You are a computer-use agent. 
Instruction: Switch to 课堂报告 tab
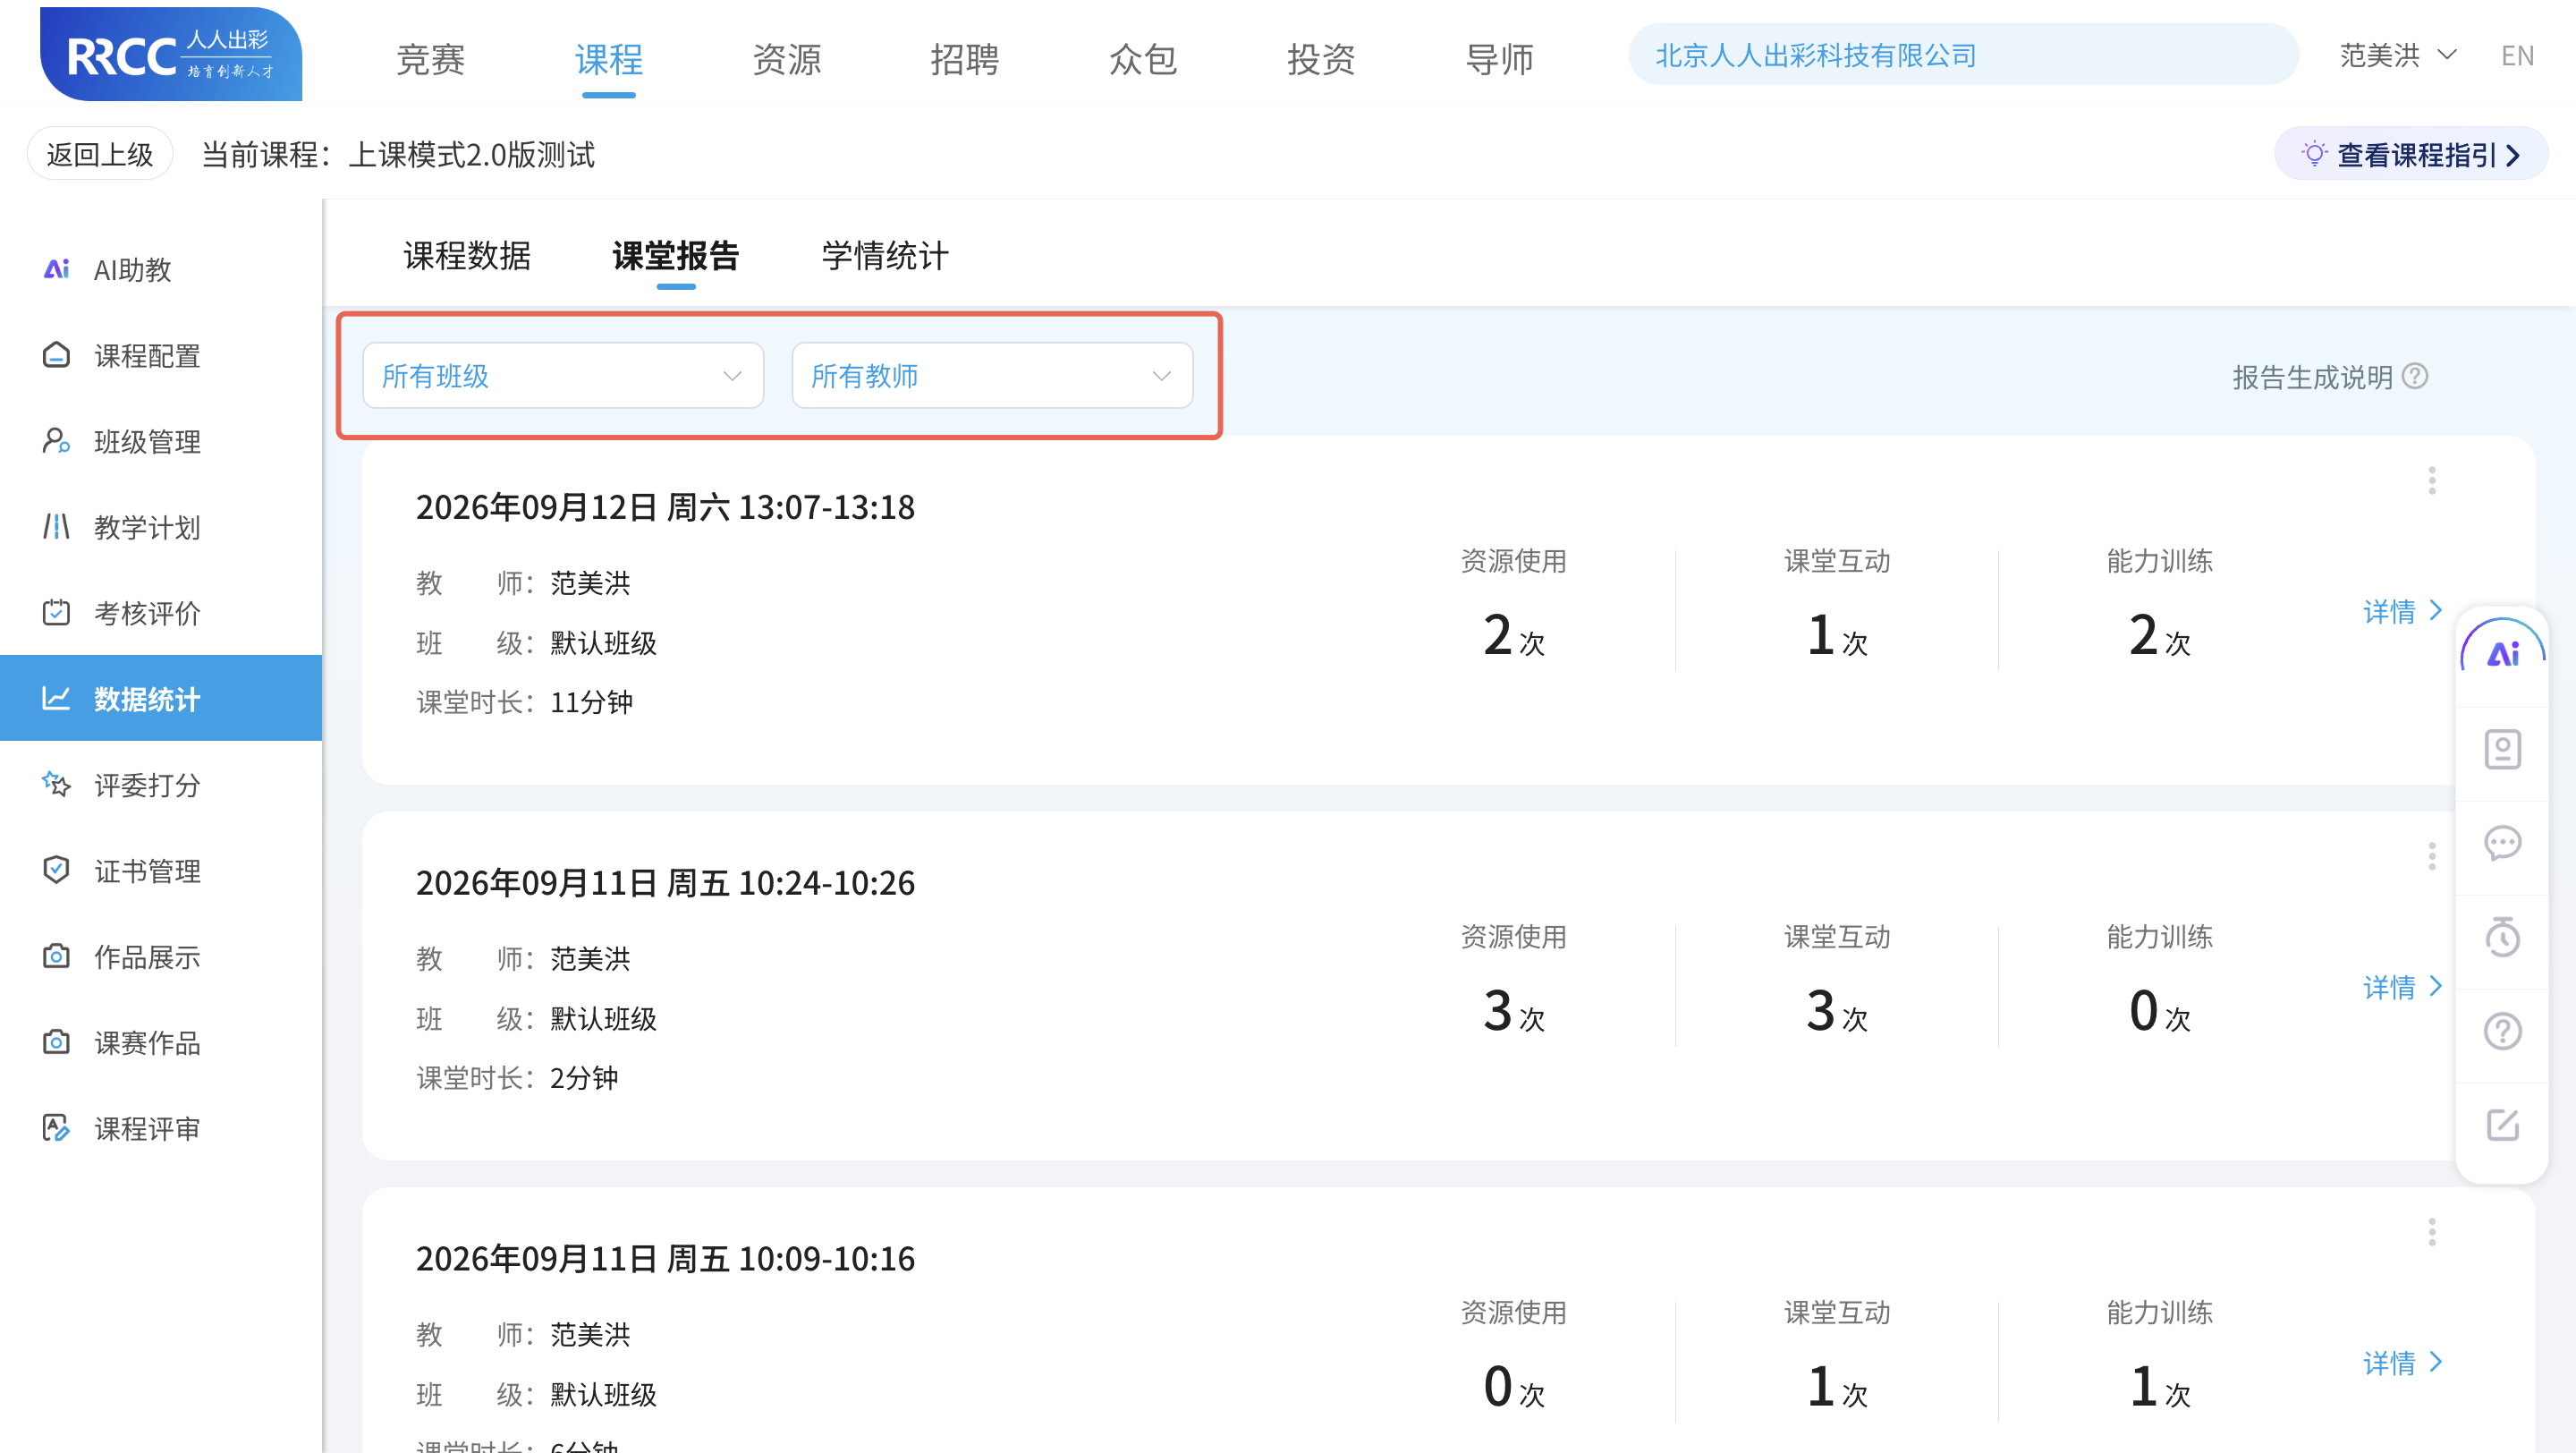tap(676, 256)
